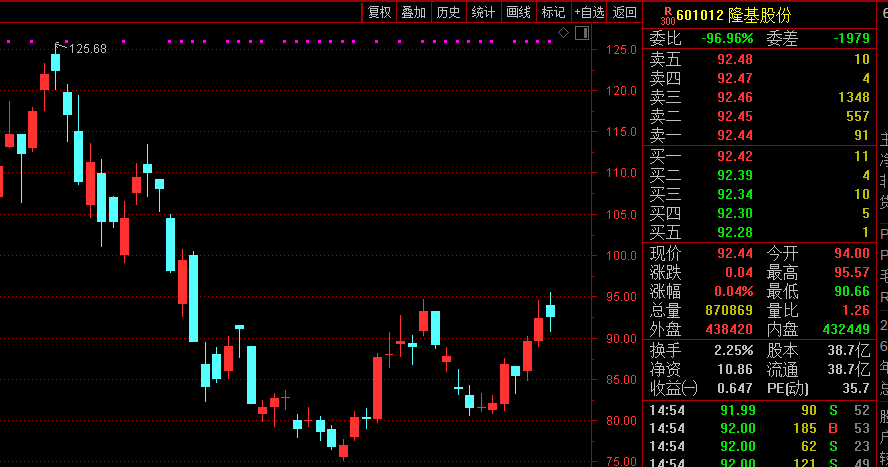888x467 pixels.
Task: Click 返回 to go back
Action: tap(625, 12)
